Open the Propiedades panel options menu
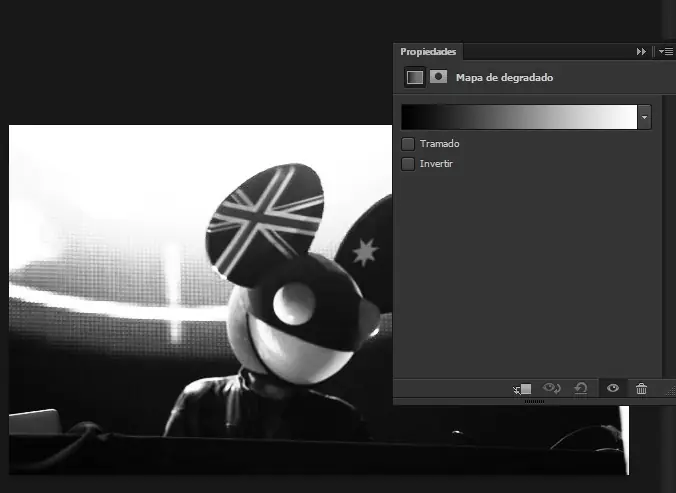The height and width of the screenshot is (493, 676). (x=666, y=52)
